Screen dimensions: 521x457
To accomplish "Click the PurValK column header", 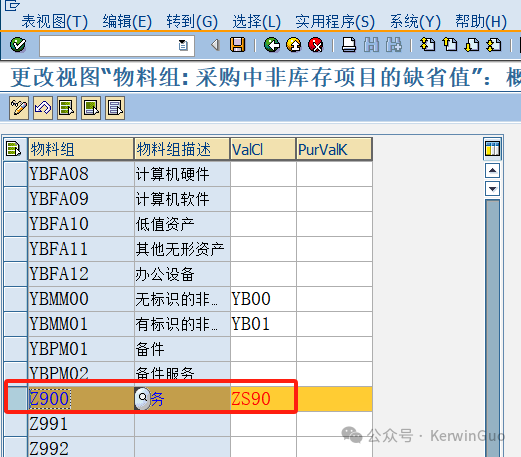I will [x=334, y=149].
